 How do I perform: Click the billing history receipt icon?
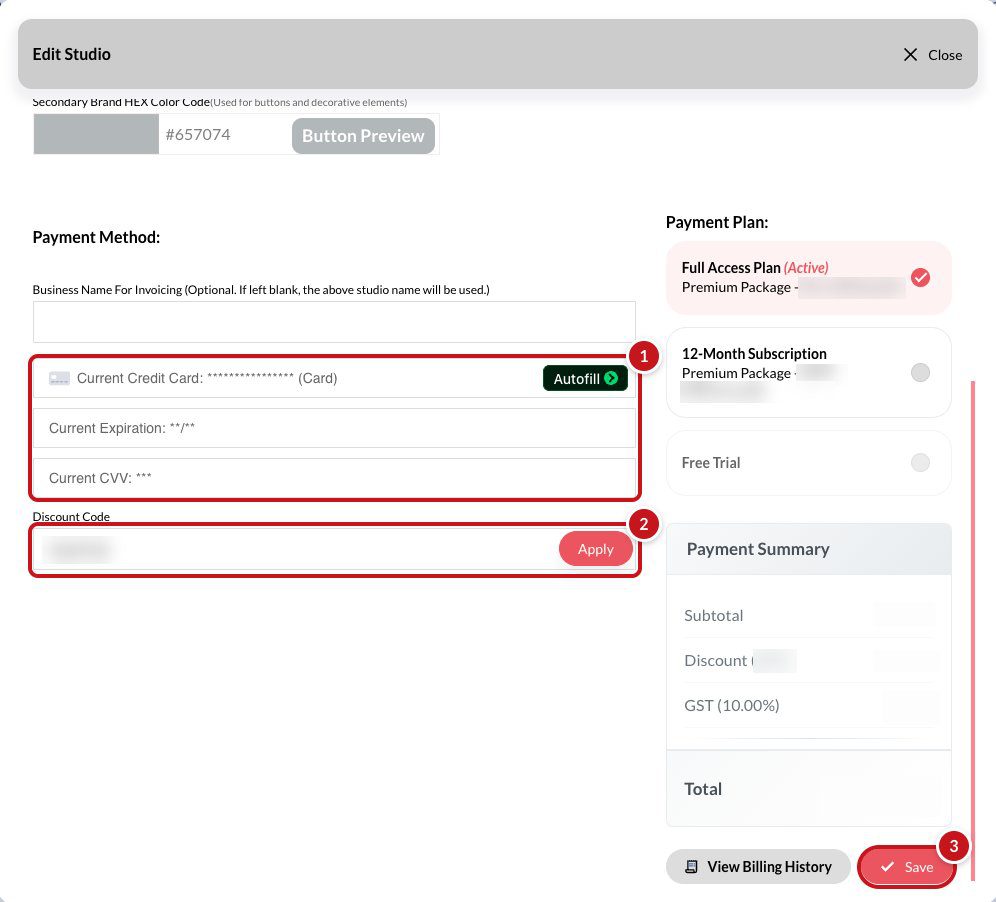[x=692, y=866]
